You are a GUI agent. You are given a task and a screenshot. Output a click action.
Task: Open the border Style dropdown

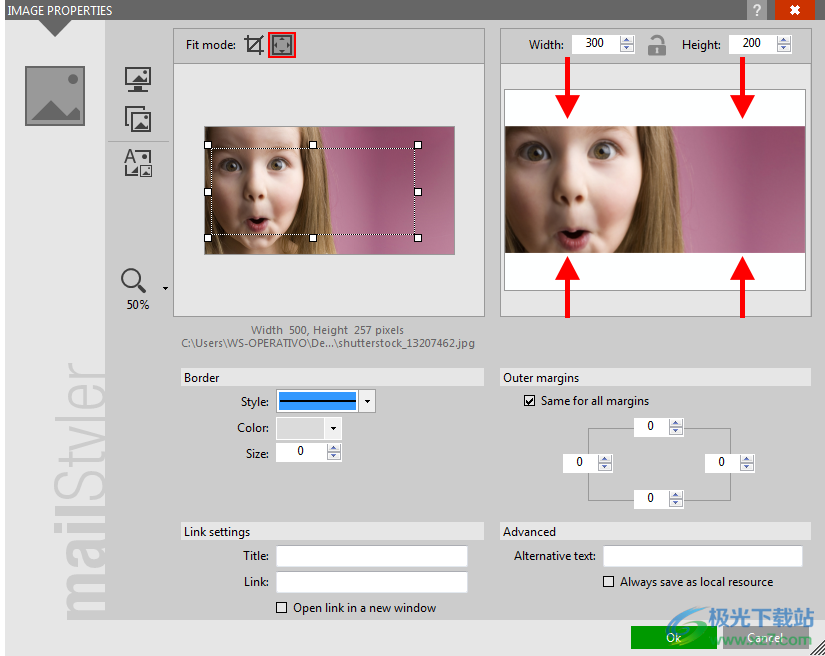[368, 402]
